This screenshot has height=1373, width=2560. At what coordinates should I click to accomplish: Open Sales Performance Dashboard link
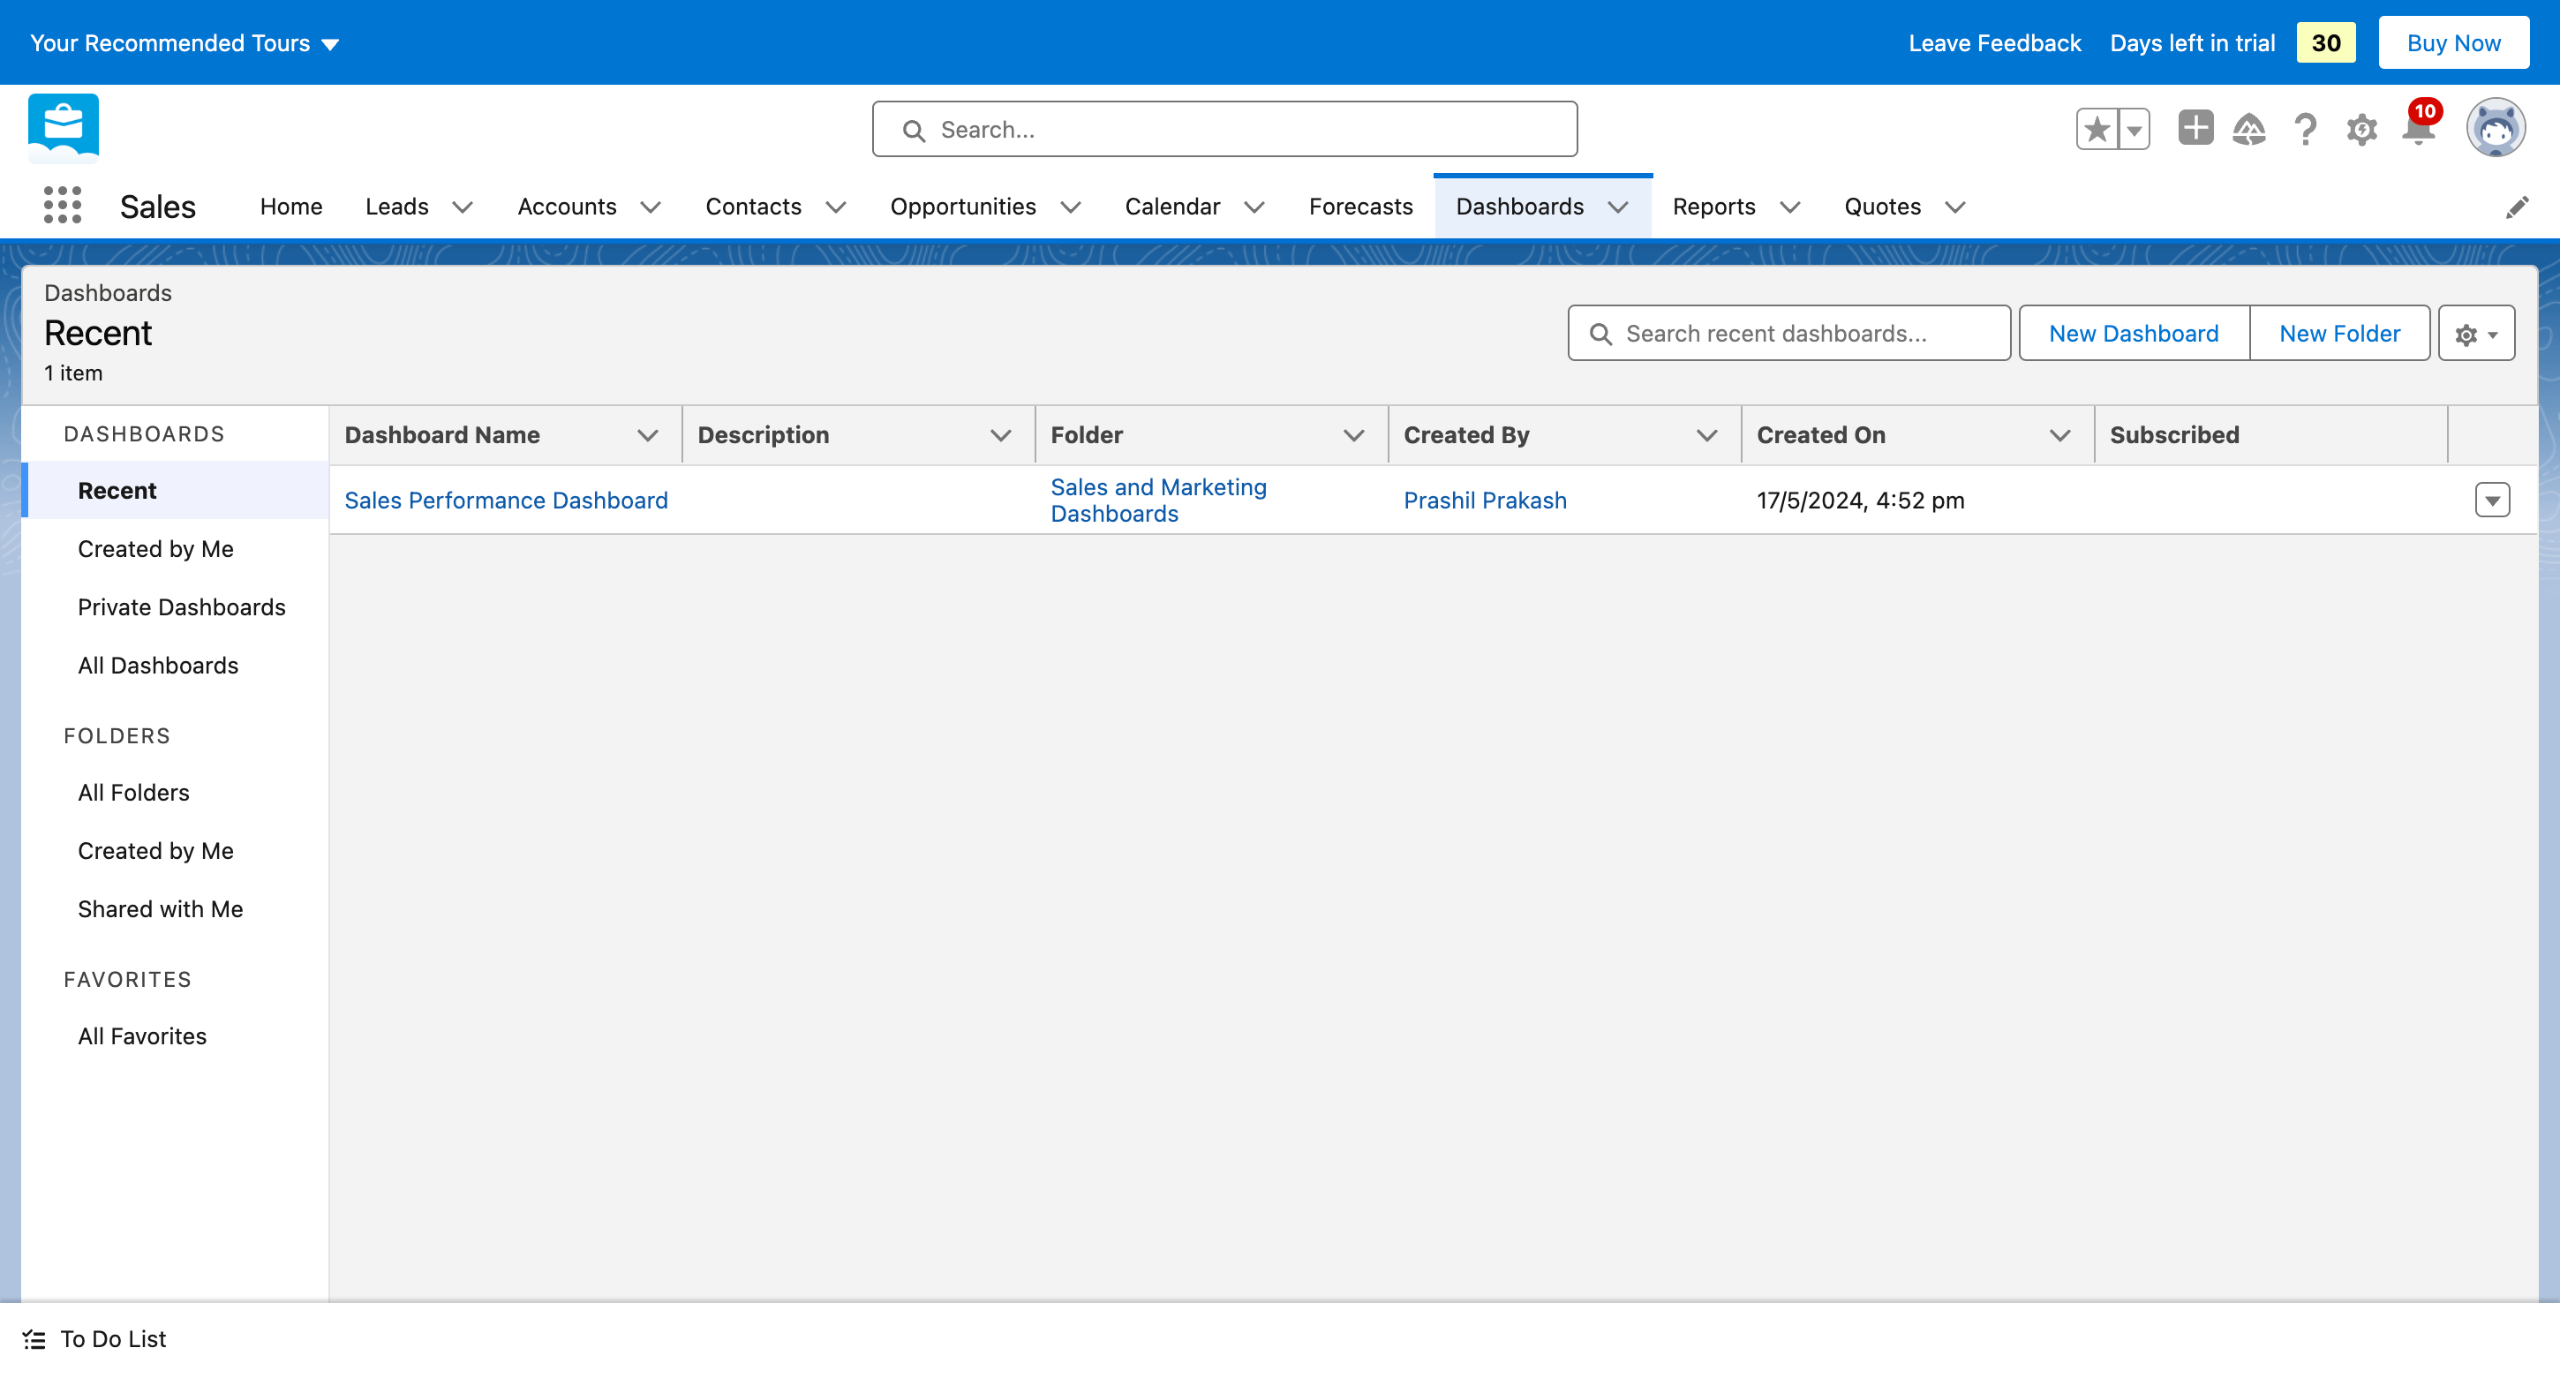tap(506, 500)
